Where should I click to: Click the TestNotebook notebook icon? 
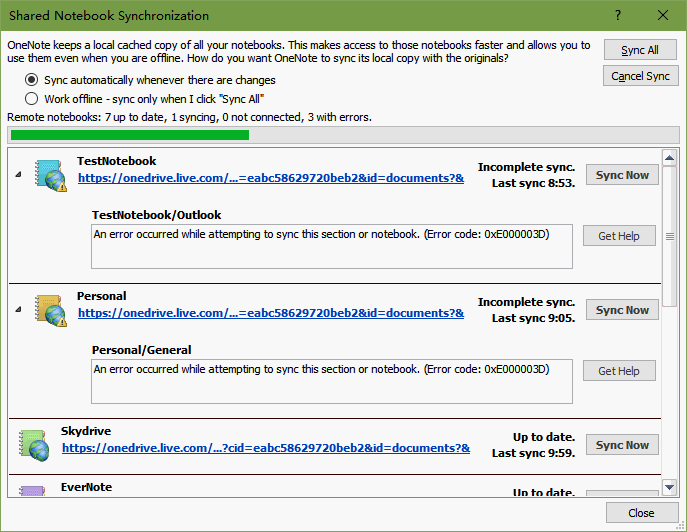tap(51, 175)
